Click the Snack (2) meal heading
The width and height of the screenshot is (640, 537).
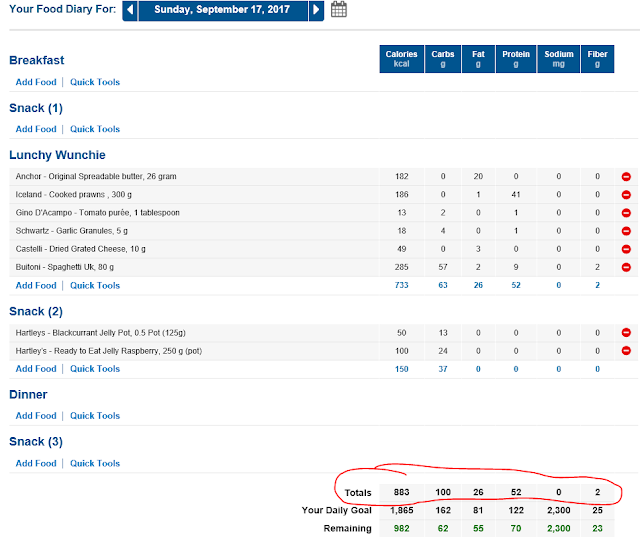click(36, 312)
